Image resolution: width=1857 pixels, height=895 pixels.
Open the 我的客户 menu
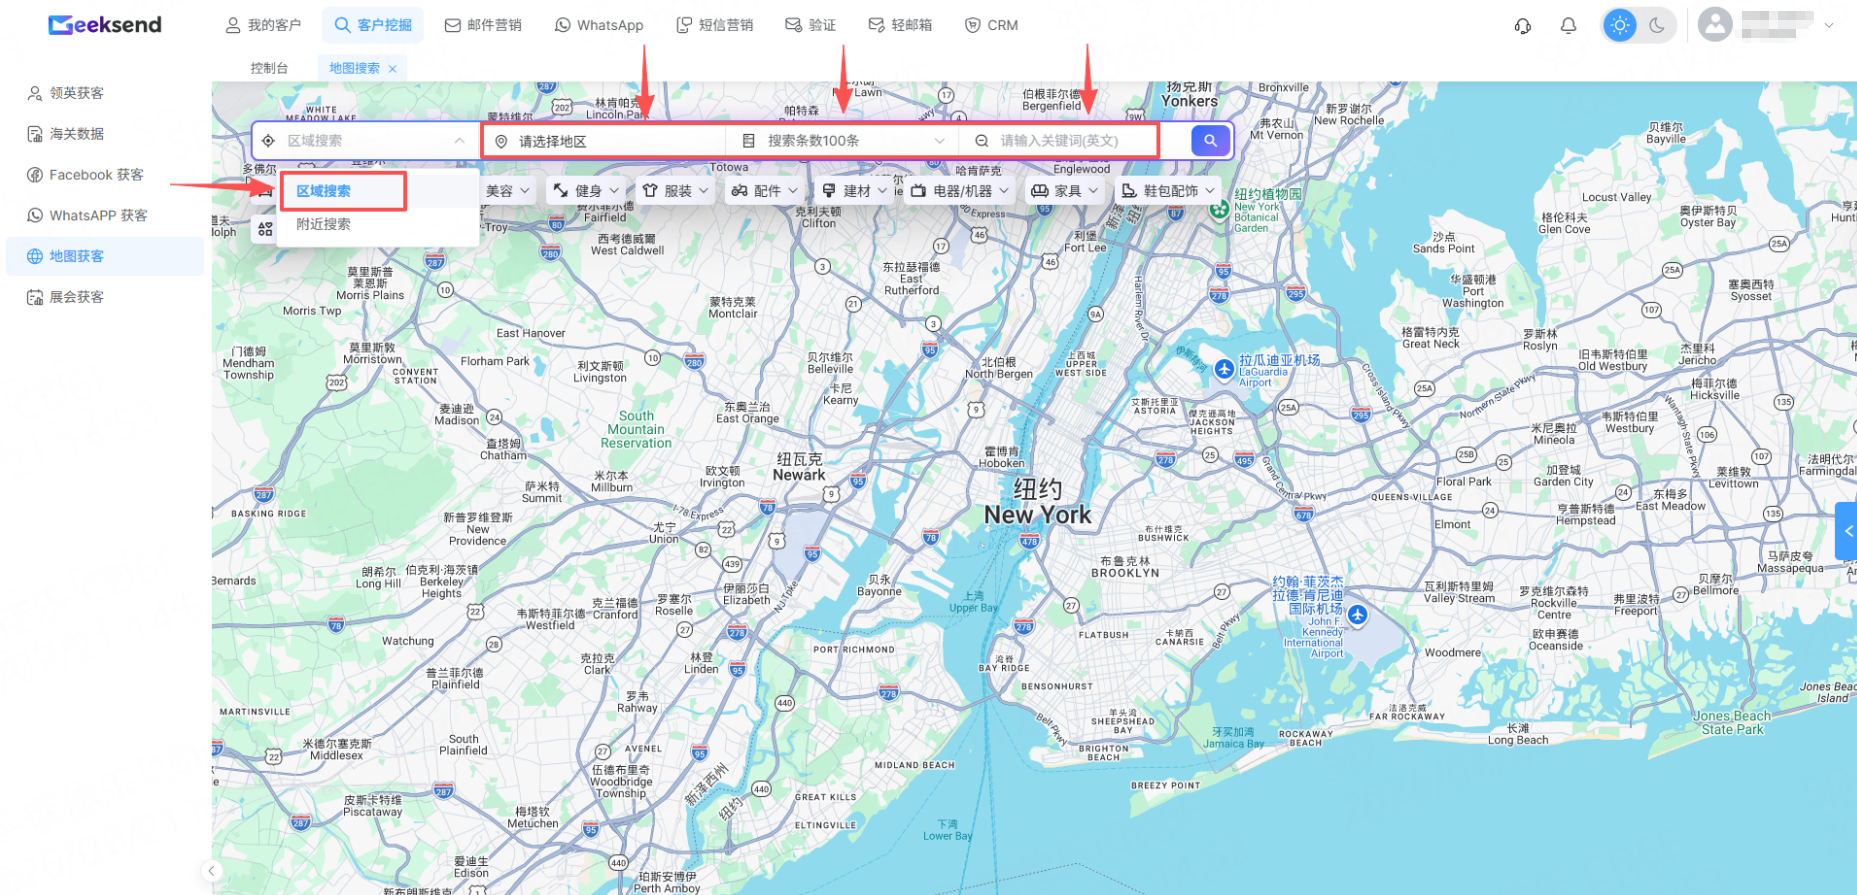tap(263, 25)
